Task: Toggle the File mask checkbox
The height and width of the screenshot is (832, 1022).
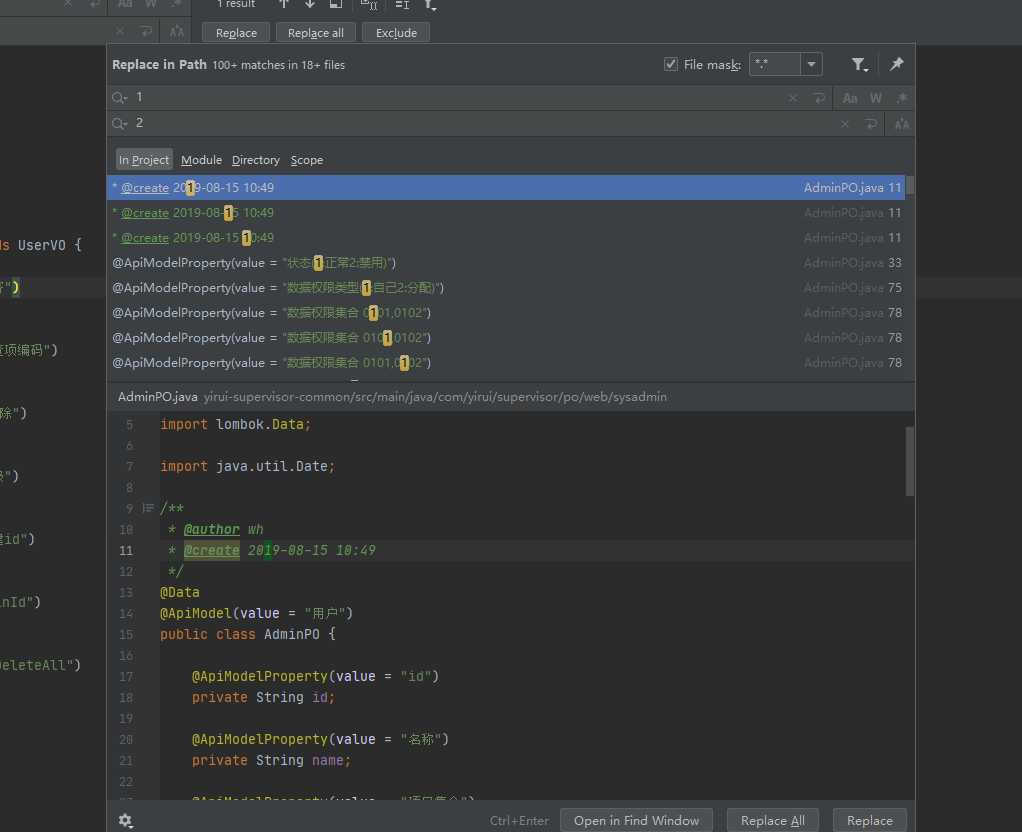Action: pyautogui.click(x=670, y=64)
